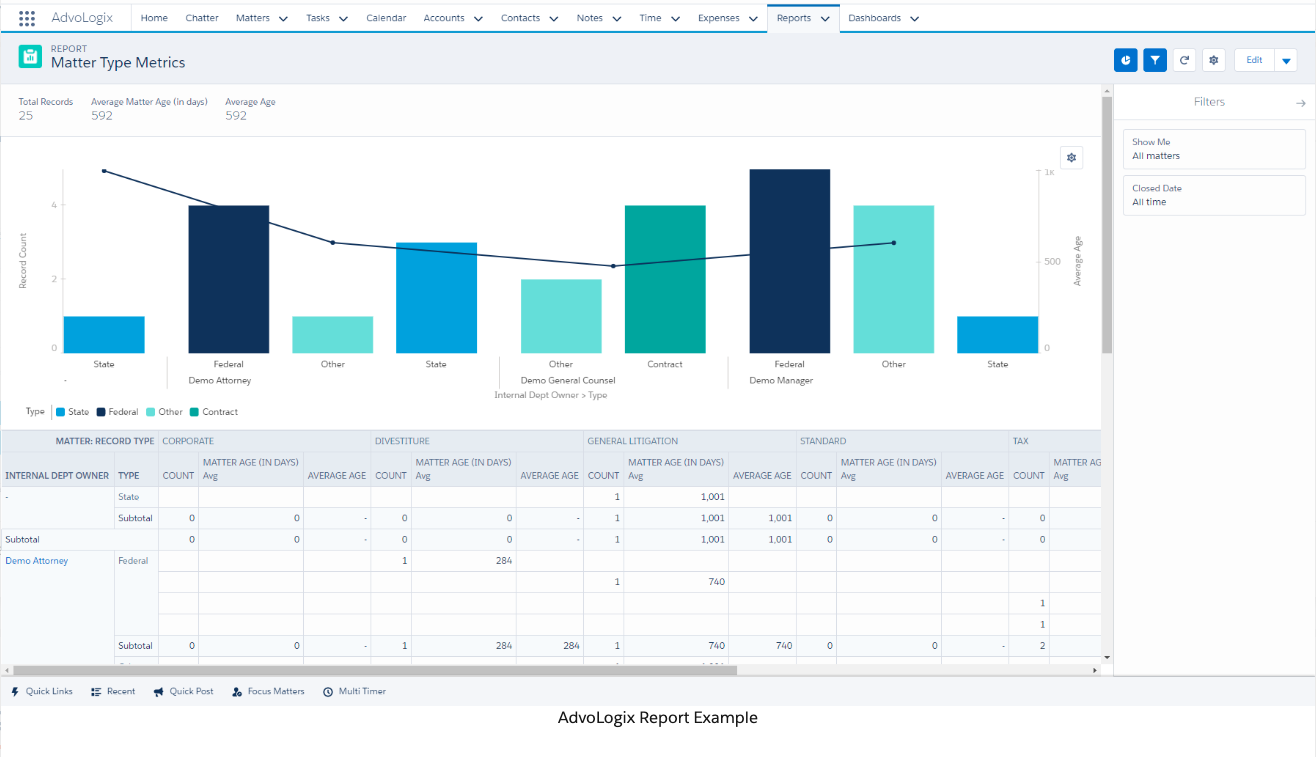Open the App Launcher waffle icon

[25, 17]
